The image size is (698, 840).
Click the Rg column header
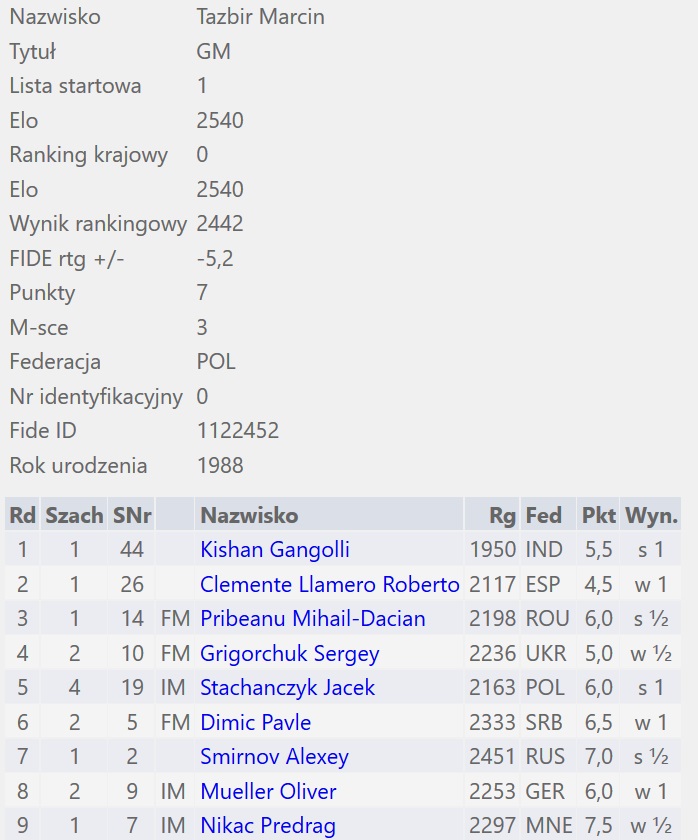(x=502, y=515)
